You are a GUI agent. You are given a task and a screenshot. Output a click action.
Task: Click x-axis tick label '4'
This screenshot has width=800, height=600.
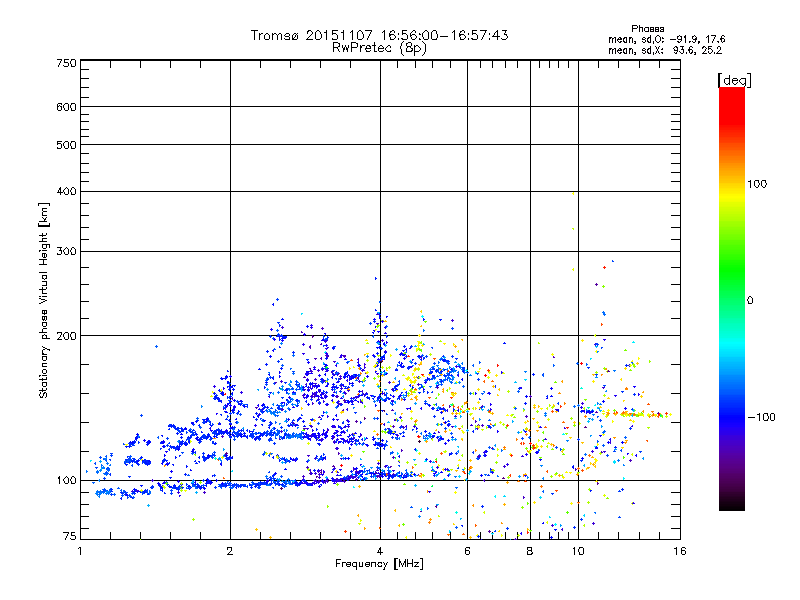pos(380,551)
